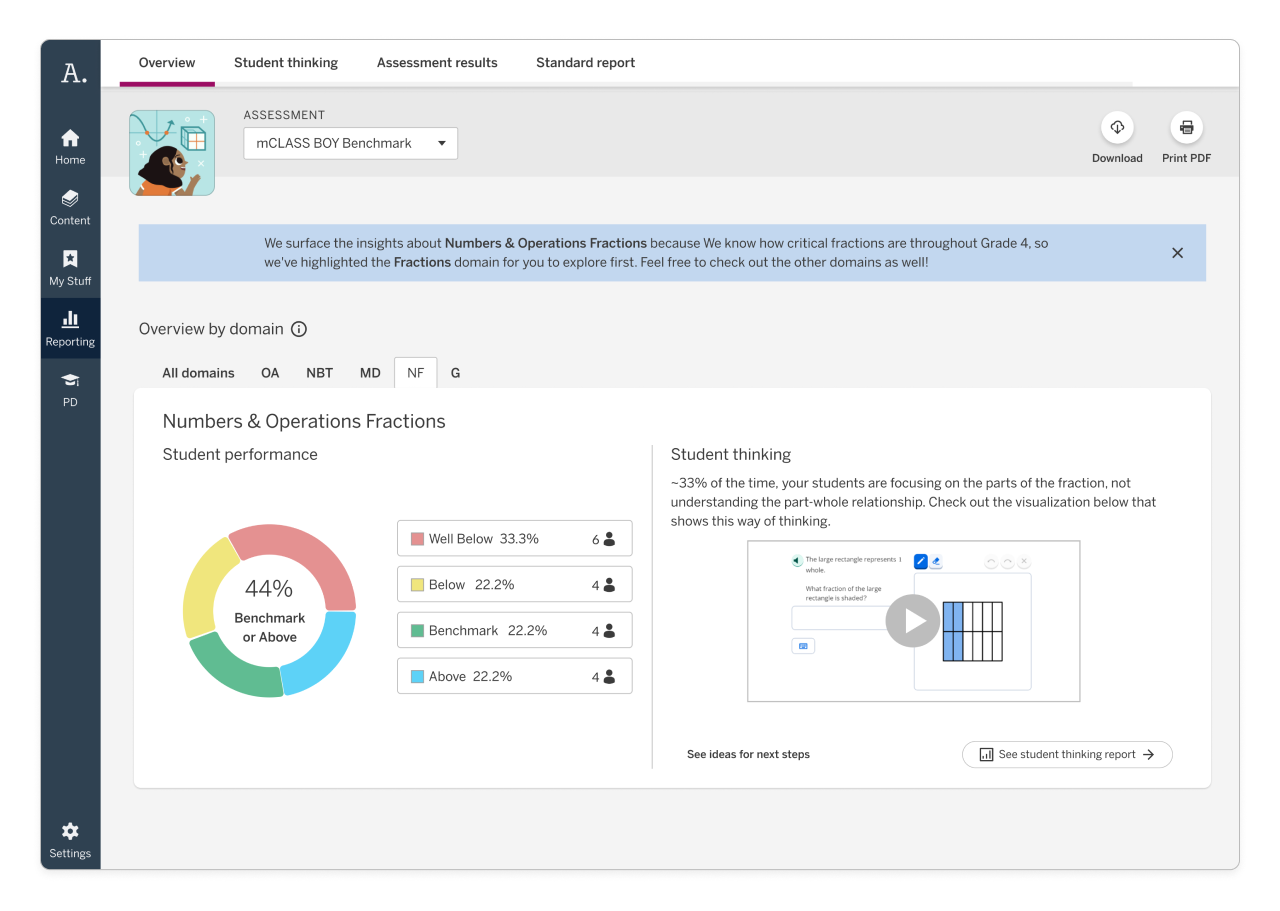This screenshot has width=1280, height=911.
Task: Click See student thinking report button
Action: click(x=1066, y=755)
